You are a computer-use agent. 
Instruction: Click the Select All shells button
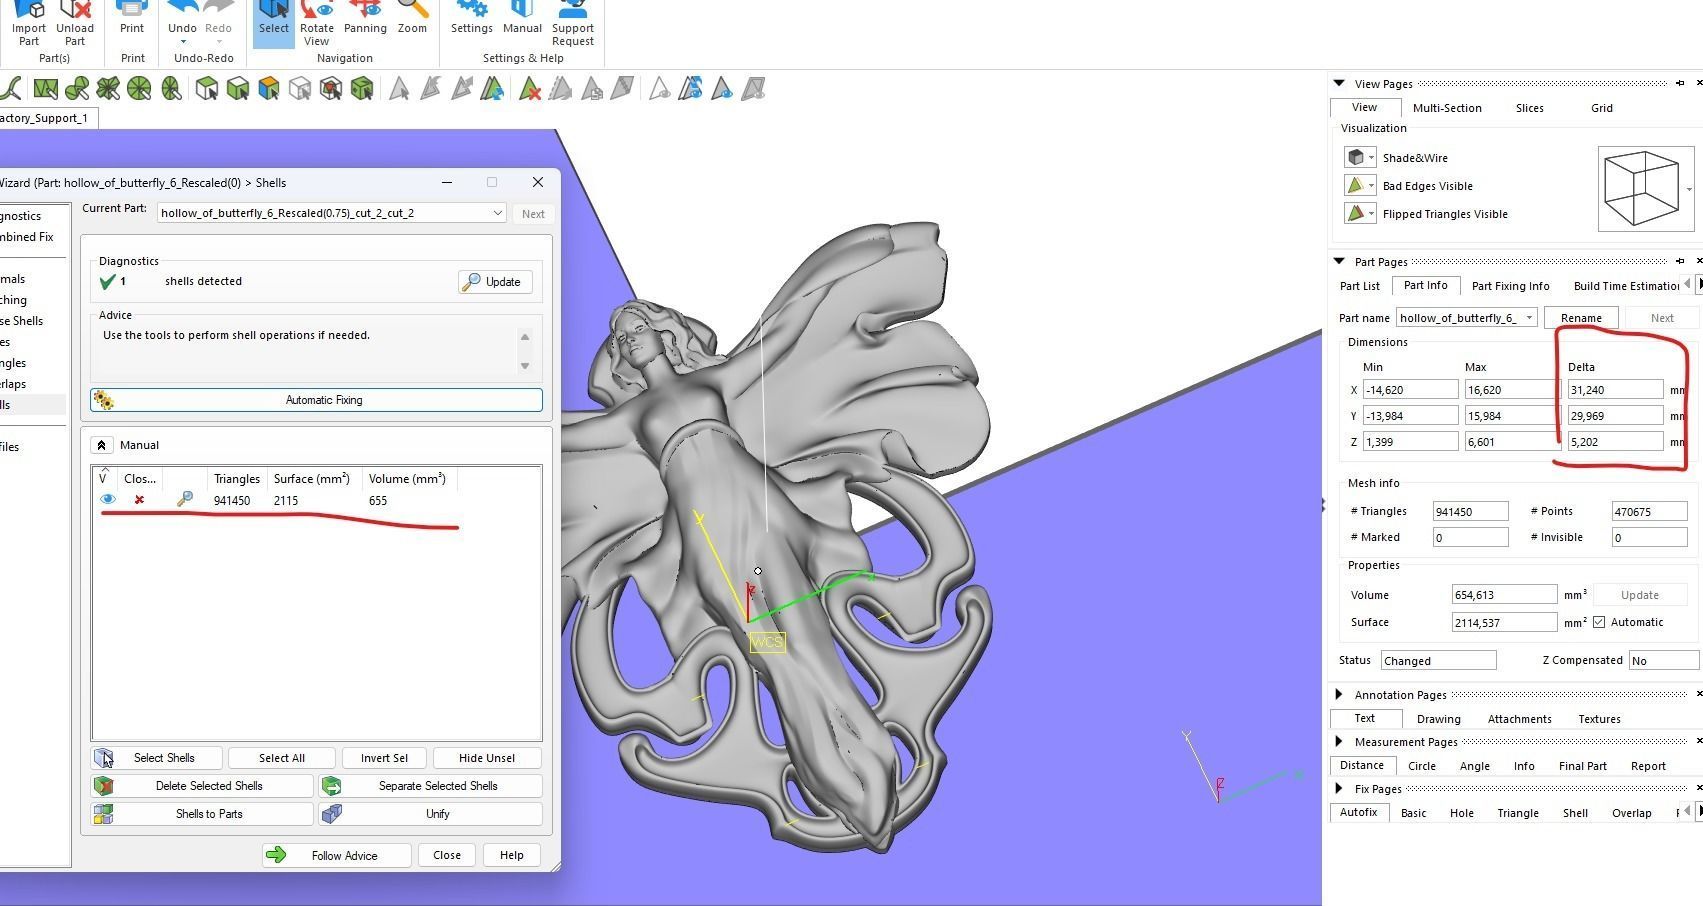point(282,758)
